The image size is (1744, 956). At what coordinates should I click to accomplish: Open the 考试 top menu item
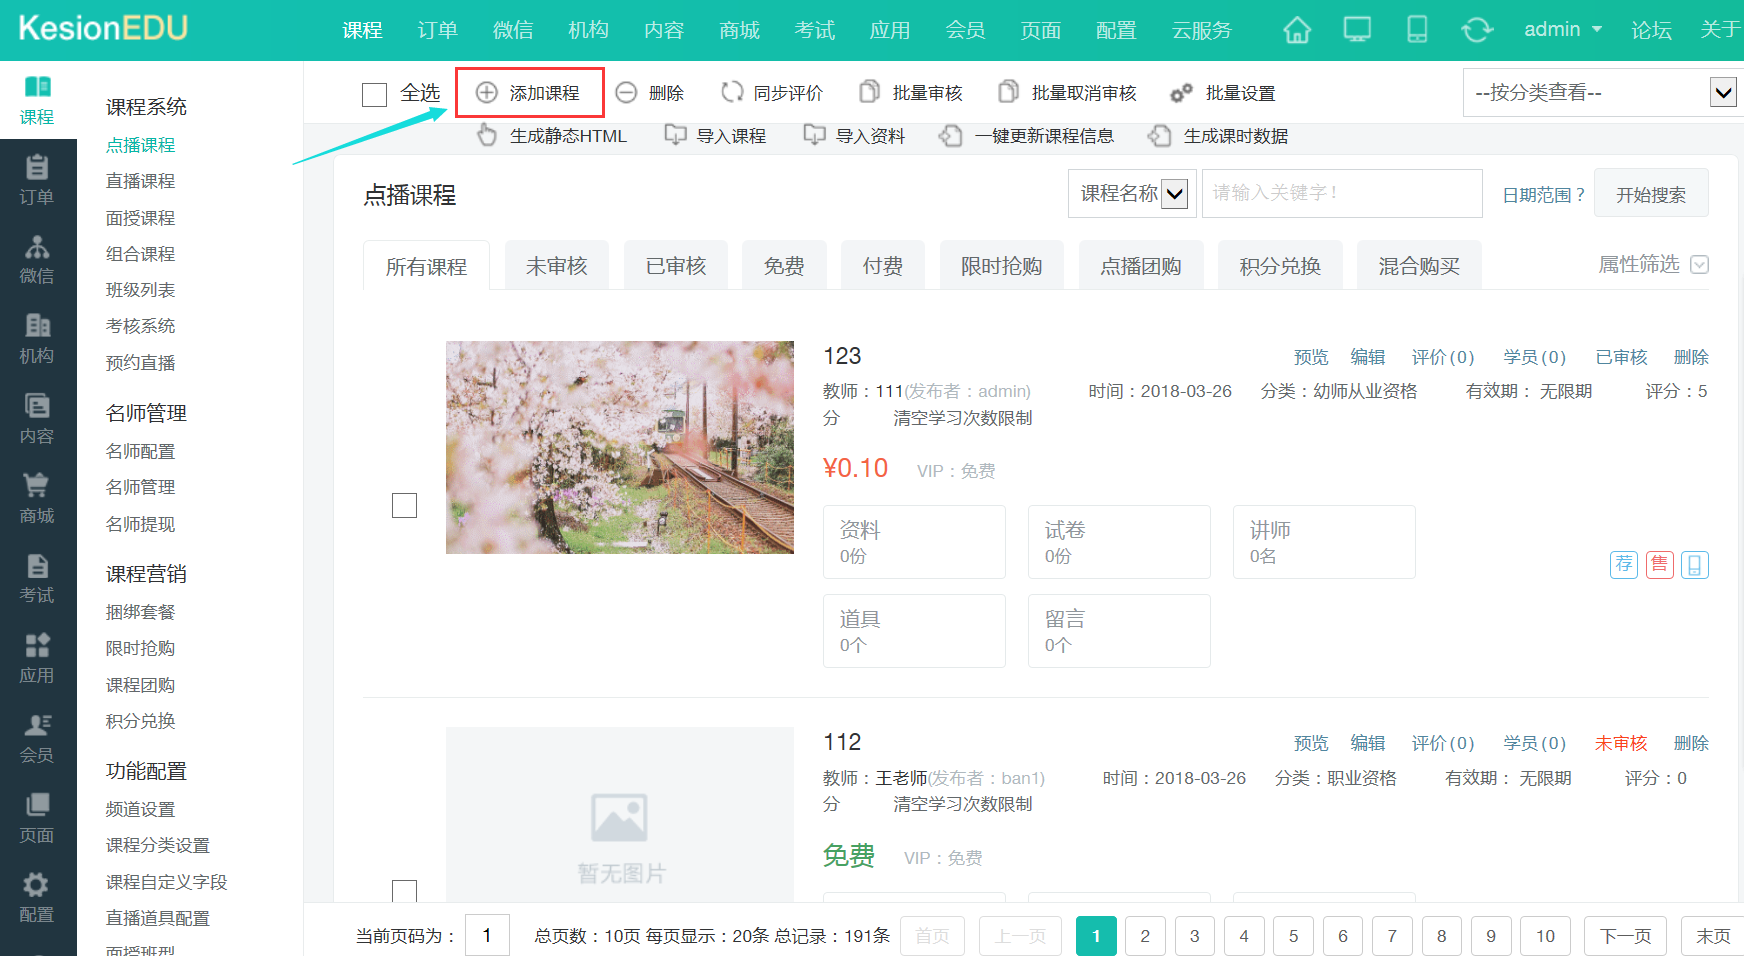coord(814,30)
